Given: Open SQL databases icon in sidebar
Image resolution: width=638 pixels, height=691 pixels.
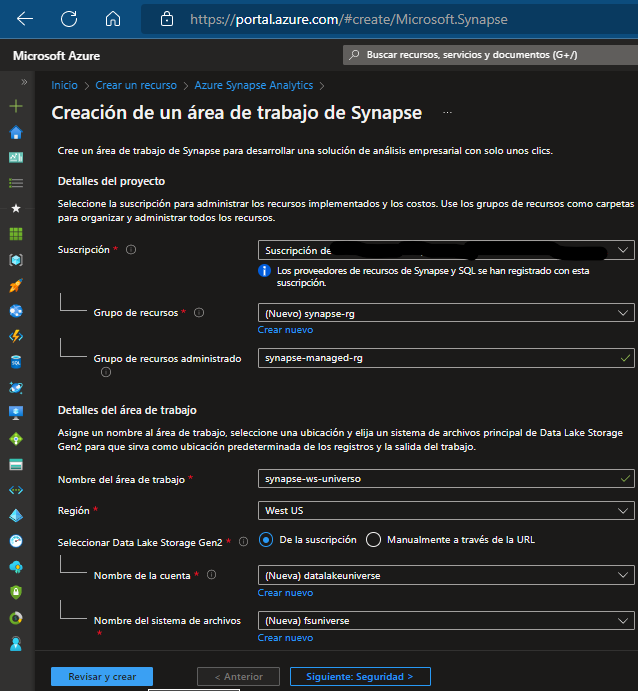Looking at the screenshot, I should pyautogui.click(x=16, y=362).
